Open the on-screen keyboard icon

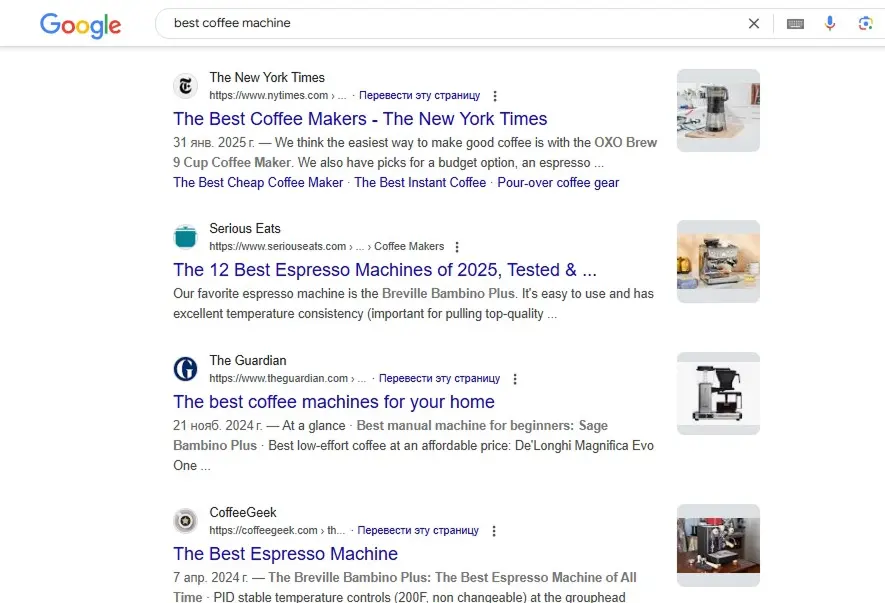pyautogui.click(x=795, y=24)
